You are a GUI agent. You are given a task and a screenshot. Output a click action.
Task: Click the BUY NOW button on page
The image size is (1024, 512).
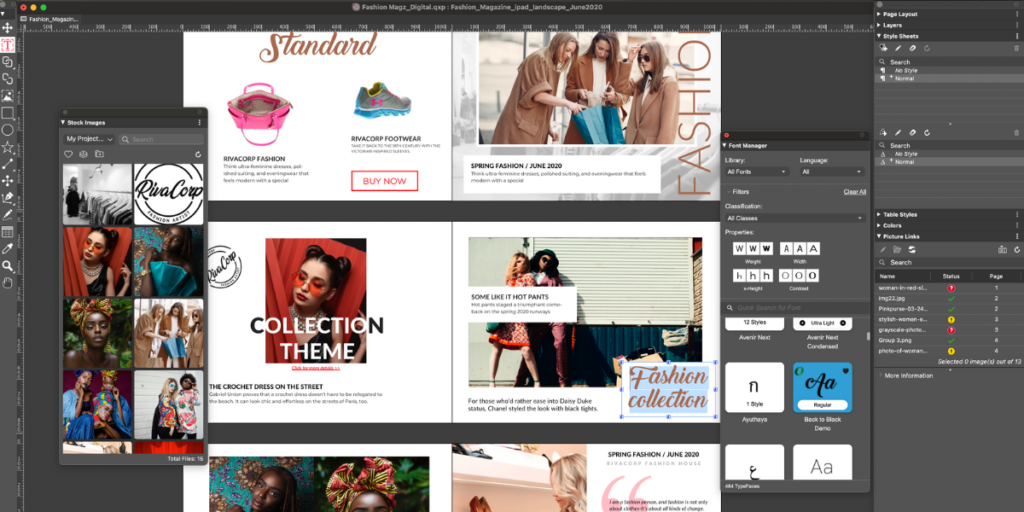point(384,181)
